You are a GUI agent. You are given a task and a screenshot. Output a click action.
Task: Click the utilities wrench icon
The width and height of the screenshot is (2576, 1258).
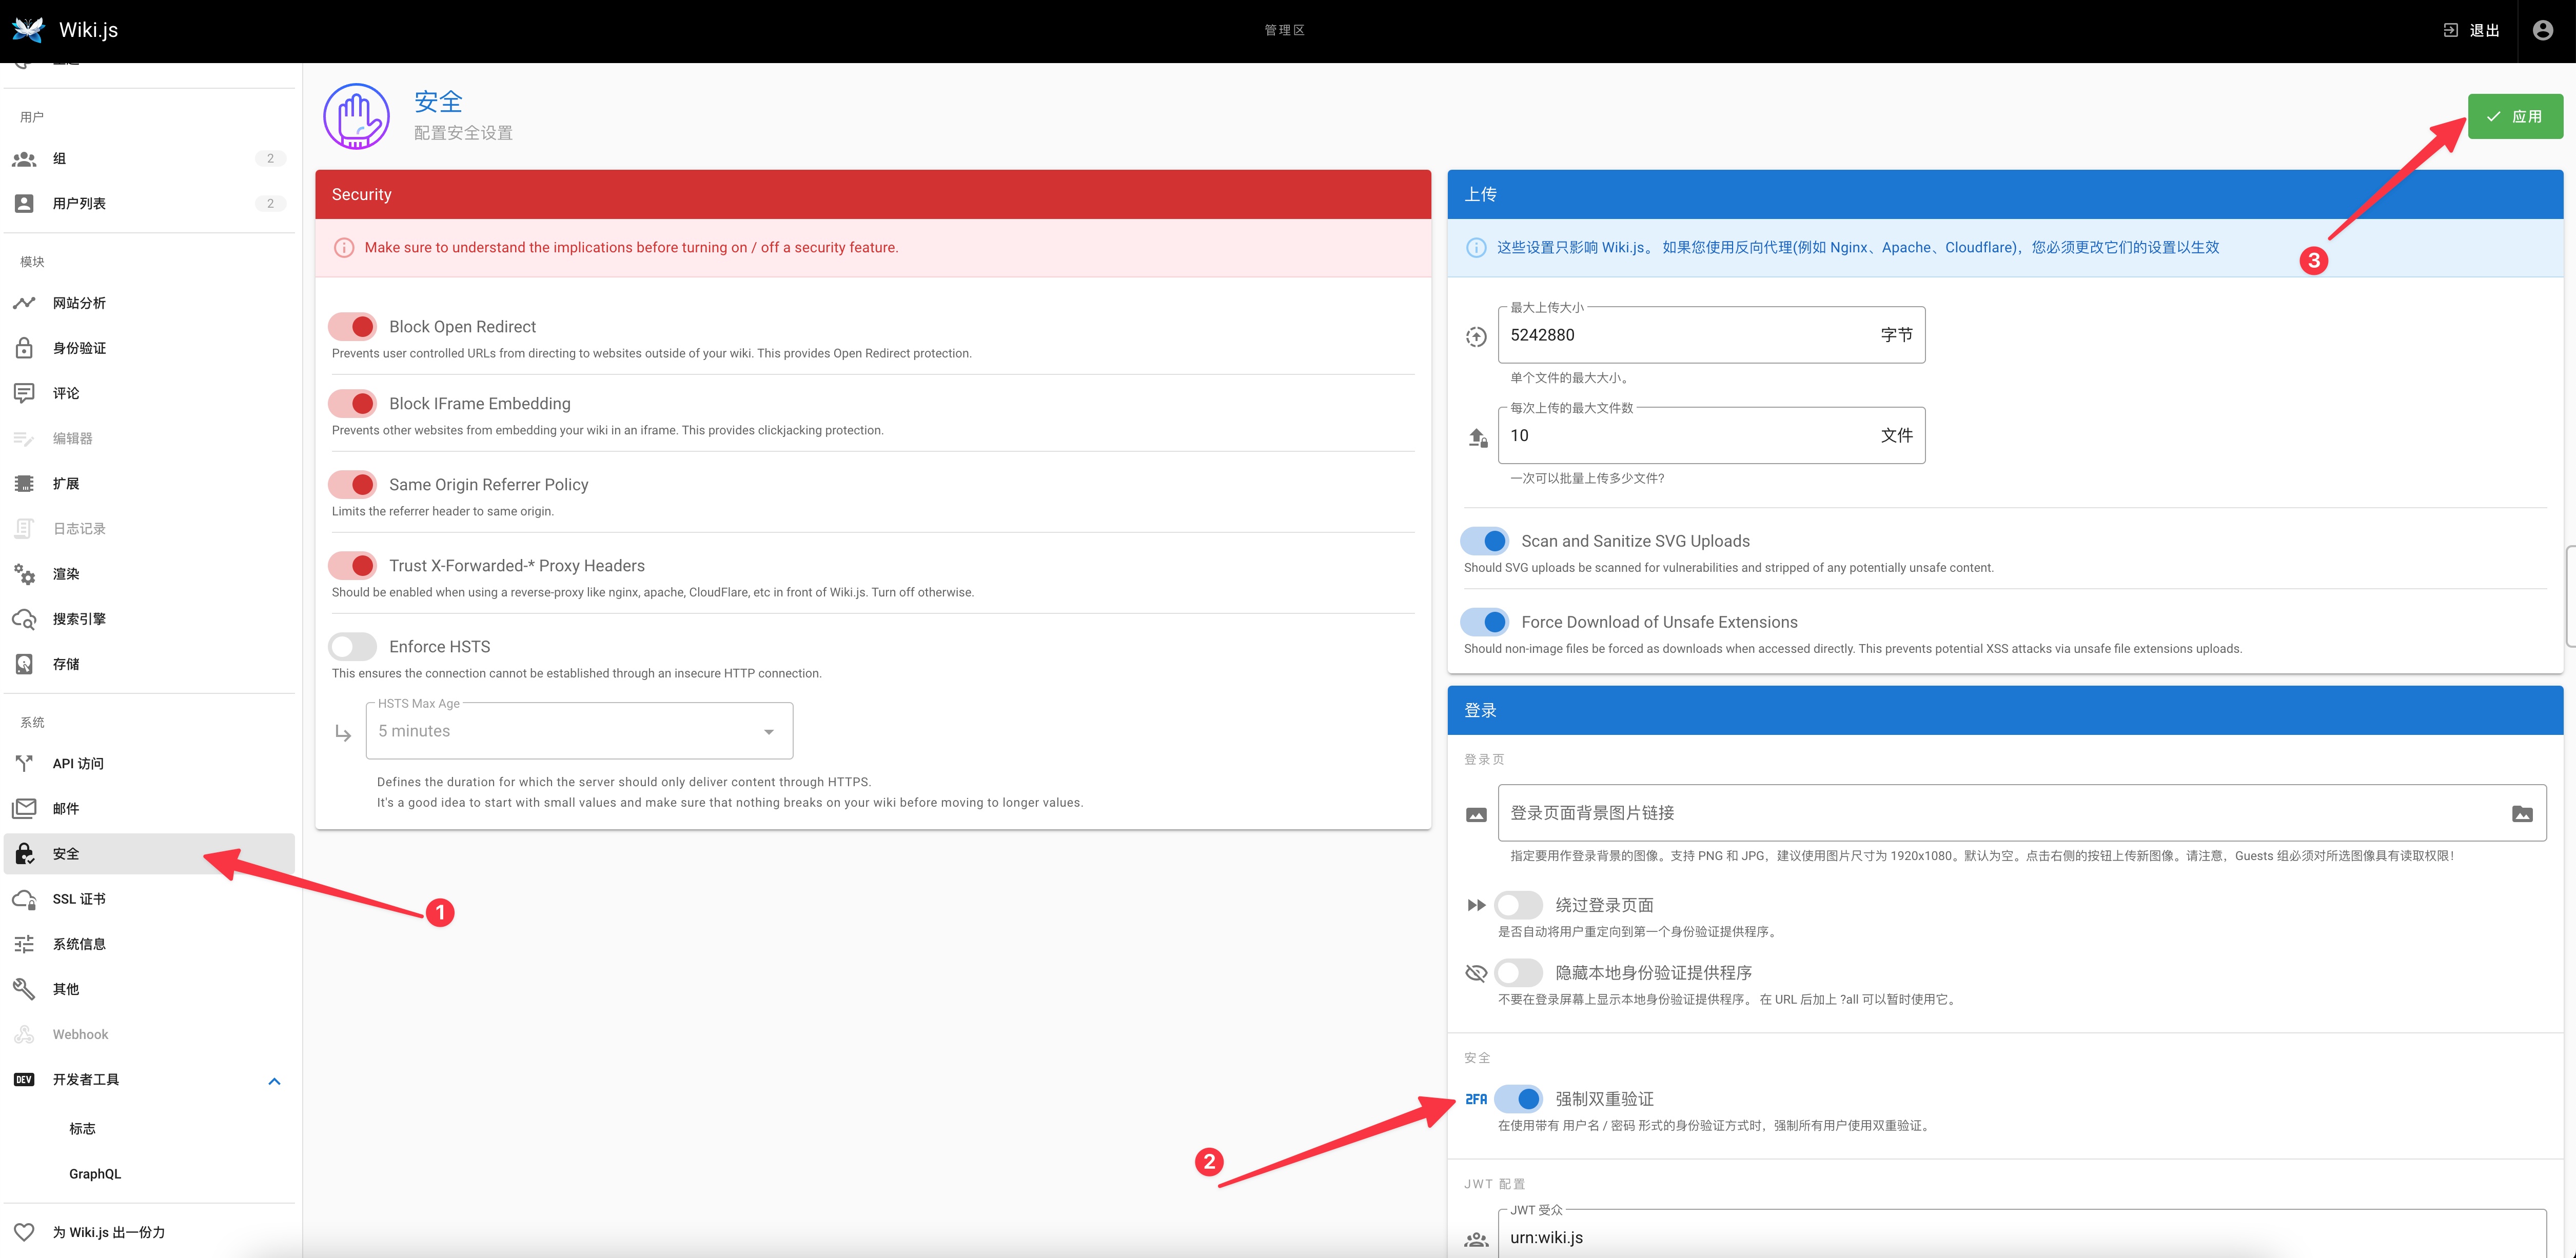click(24, 989)
